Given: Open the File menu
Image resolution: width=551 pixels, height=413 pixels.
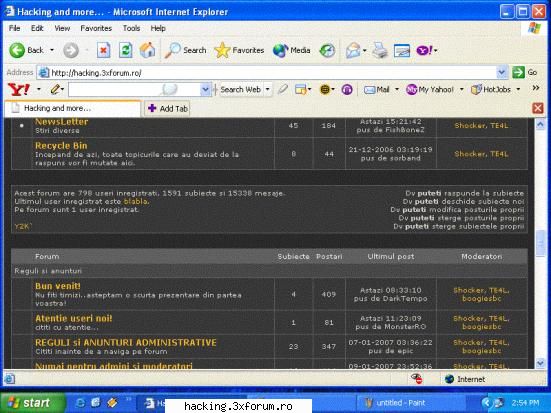Looking at the screenshot, I should [x=14, y=28].
